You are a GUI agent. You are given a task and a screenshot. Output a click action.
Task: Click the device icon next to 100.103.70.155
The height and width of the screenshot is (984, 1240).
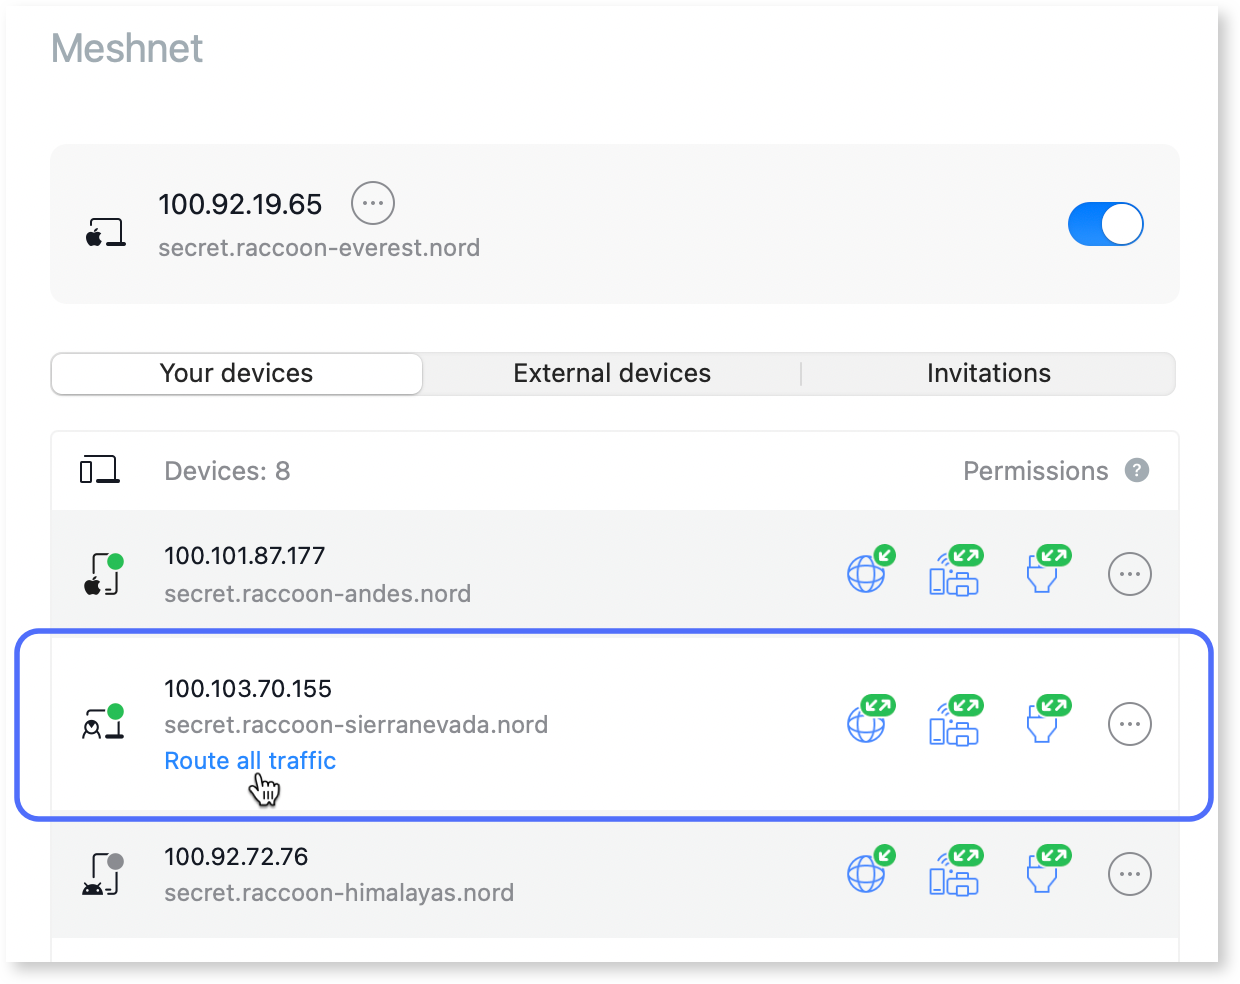(x=100, y=723)
